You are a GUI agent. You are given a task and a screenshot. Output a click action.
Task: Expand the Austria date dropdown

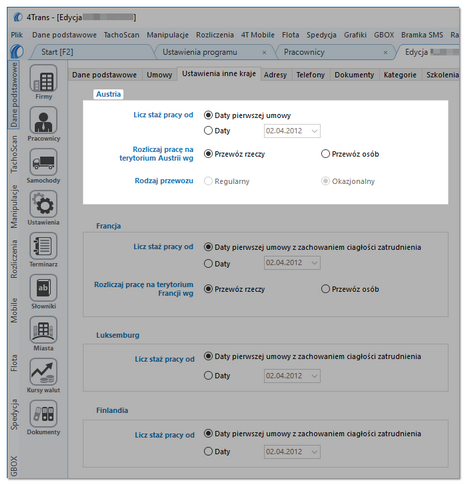(x=314, y=131)
